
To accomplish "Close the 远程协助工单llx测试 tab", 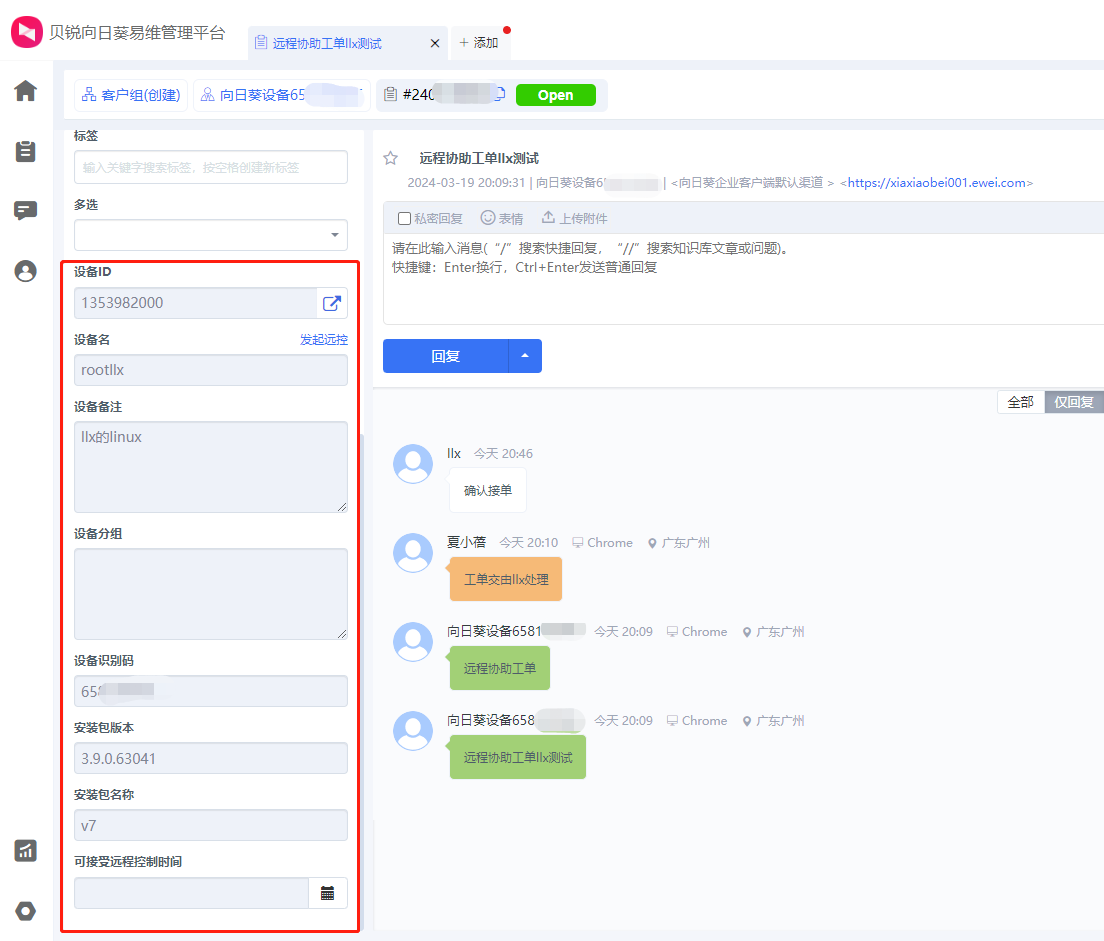I will click(434, 43).
